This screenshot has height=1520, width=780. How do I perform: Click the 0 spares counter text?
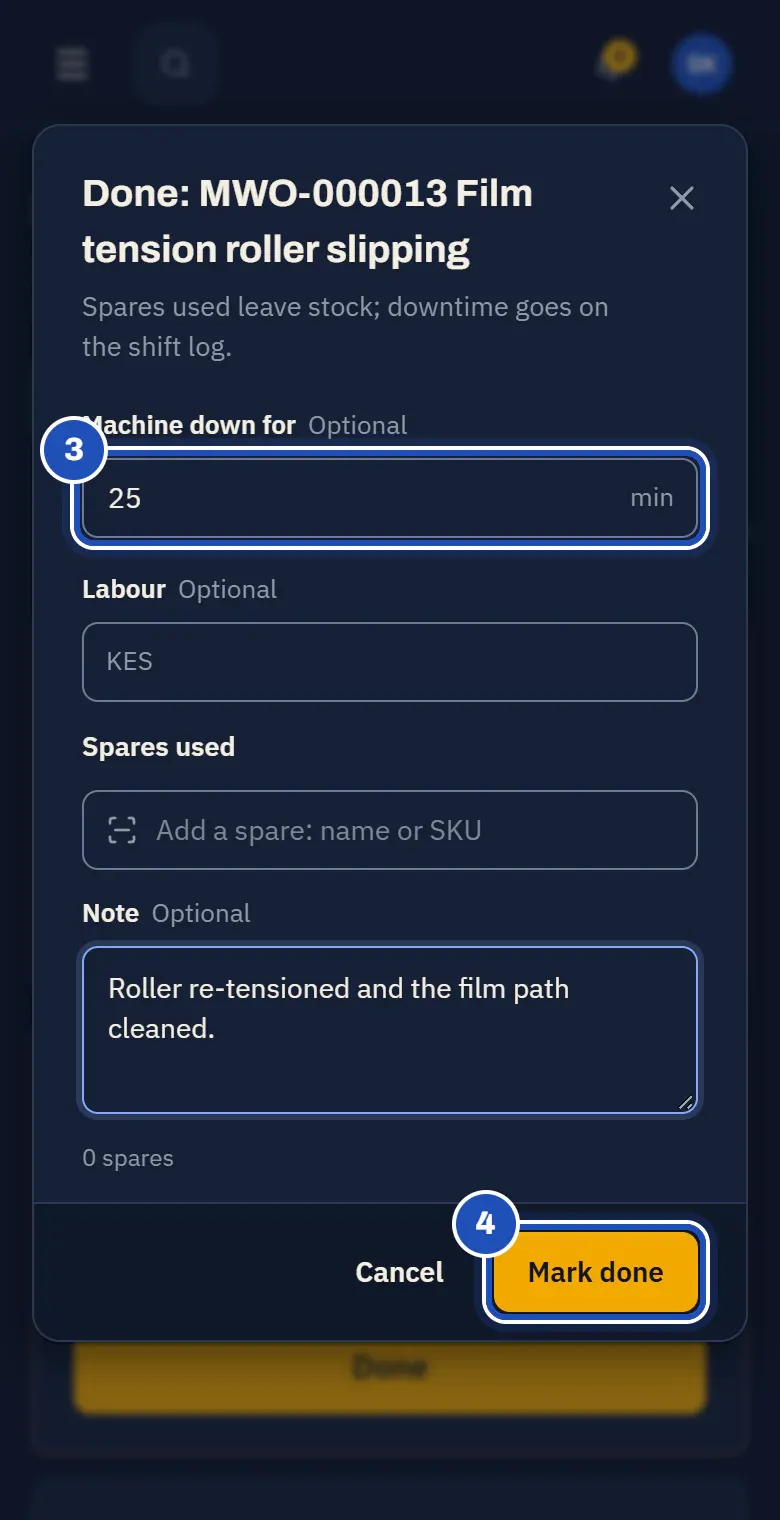128,1158
